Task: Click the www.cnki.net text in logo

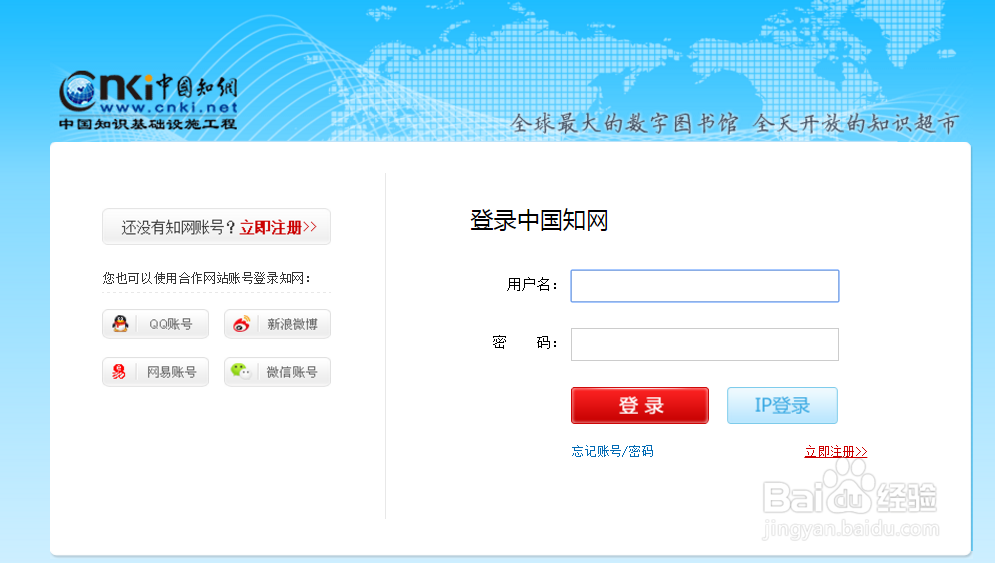Action: [169, 108]
